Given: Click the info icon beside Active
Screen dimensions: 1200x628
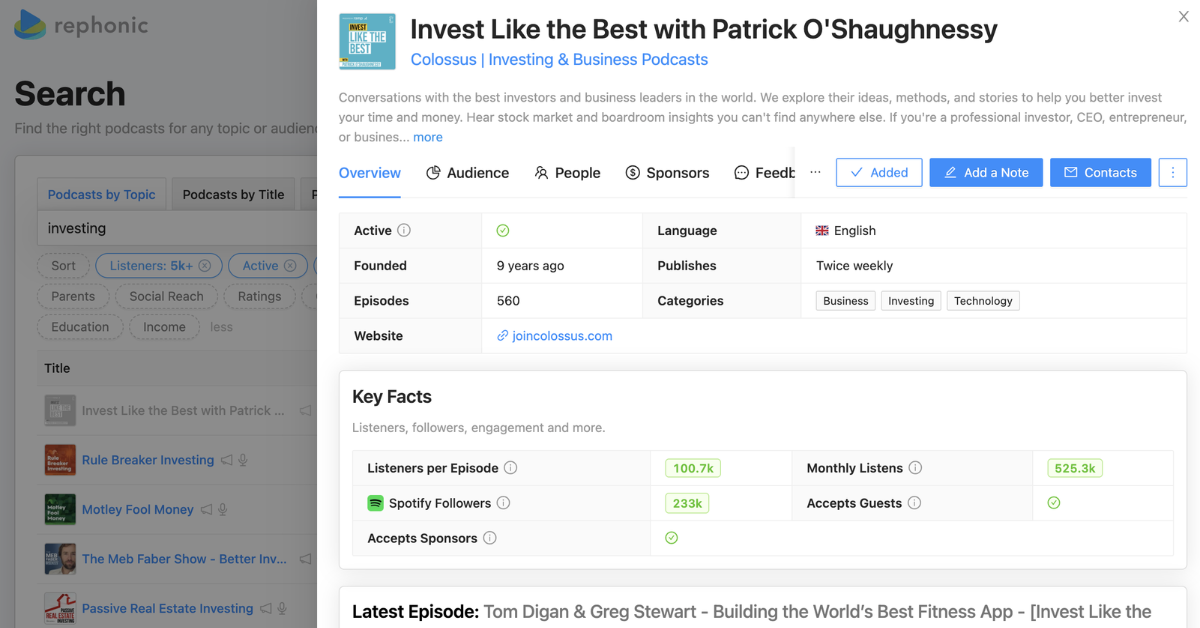Looking at the screenshot, I should click(x=404, y=230).
